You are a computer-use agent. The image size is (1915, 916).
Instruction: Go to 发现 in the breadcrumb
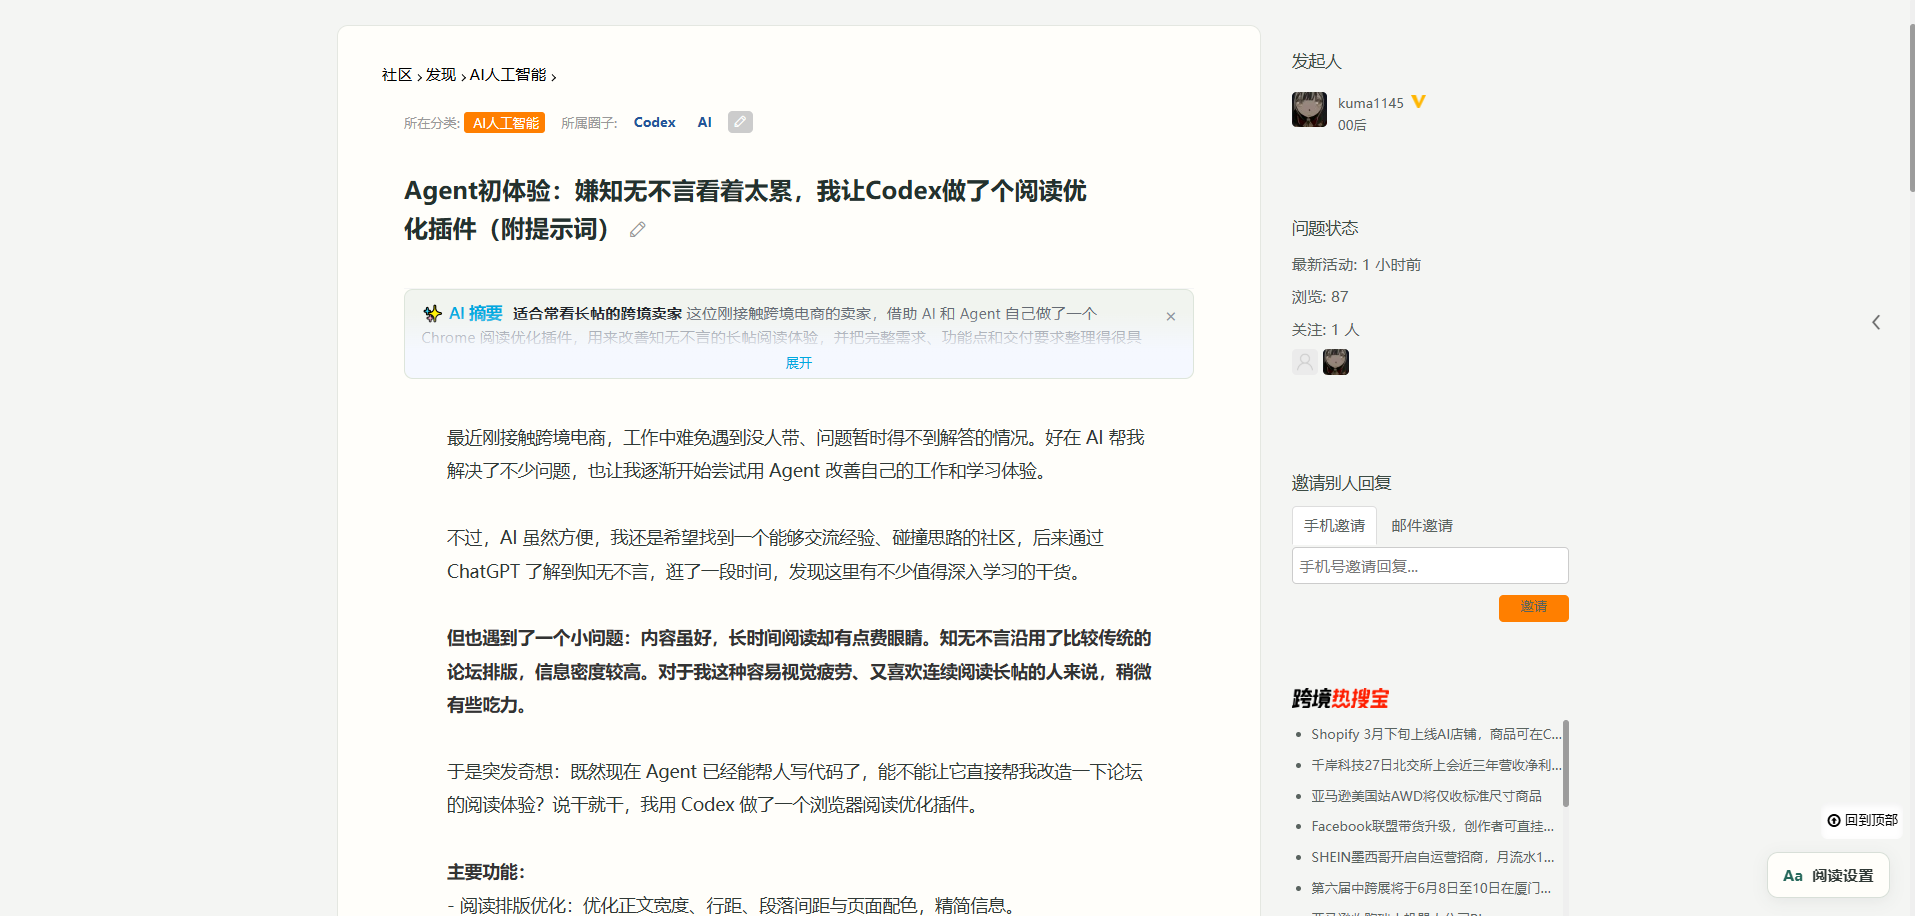click(x=440, y=75)
